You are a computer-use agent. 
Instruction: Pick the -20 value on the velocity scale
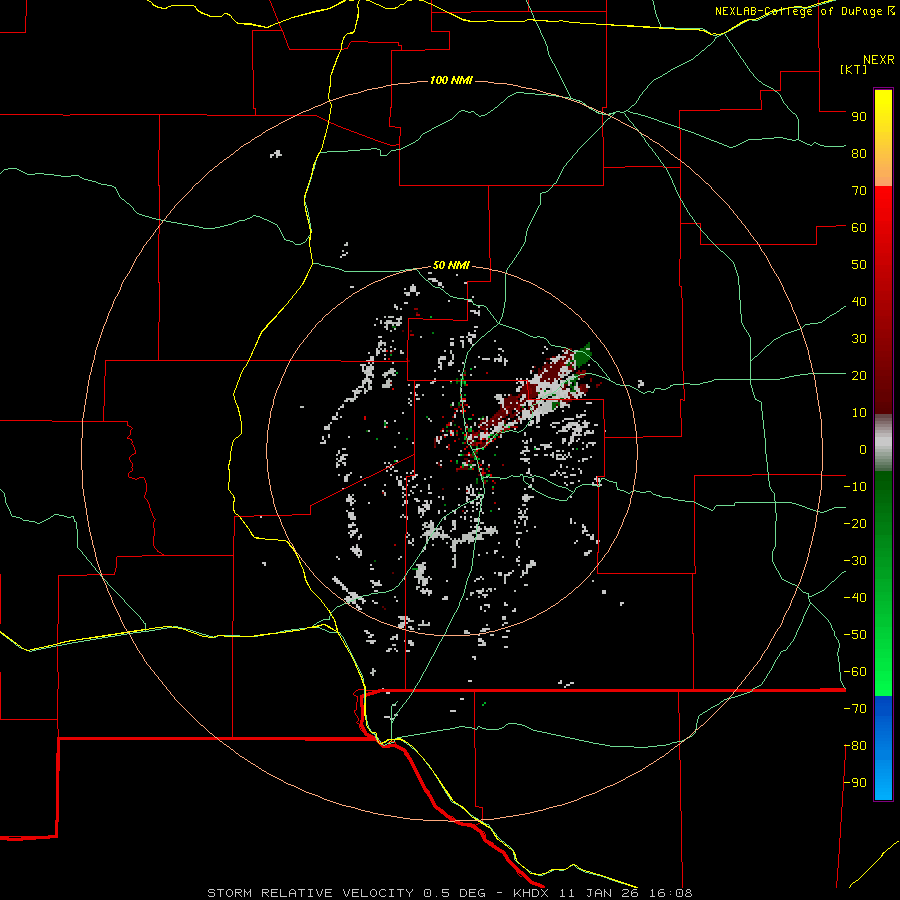tap(855, 524)
